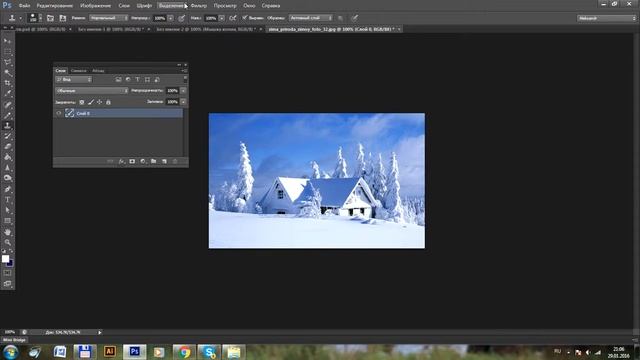The width and height of the screenshot is (640, 360).
Task: Toggle lock image pixels brush icon
Action: [91, 102]
